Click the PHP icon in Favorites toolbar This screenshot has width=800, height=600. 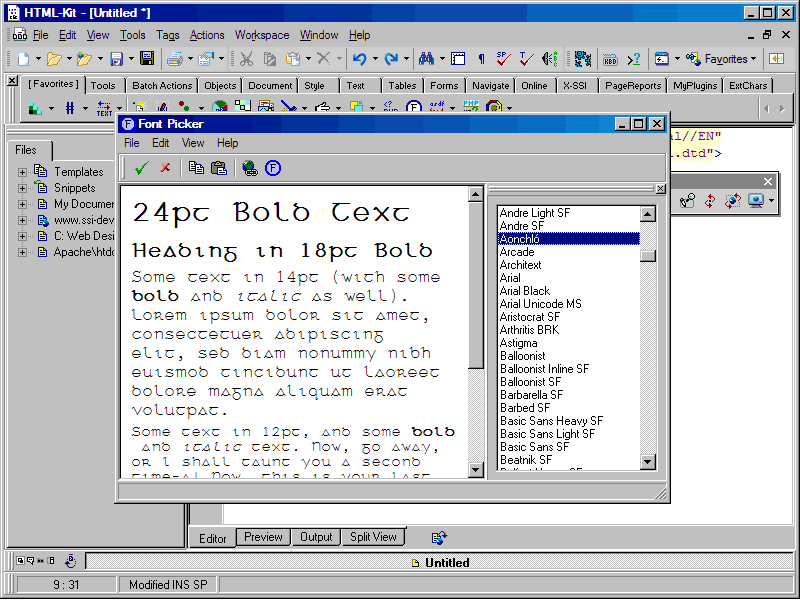[470, 107]
